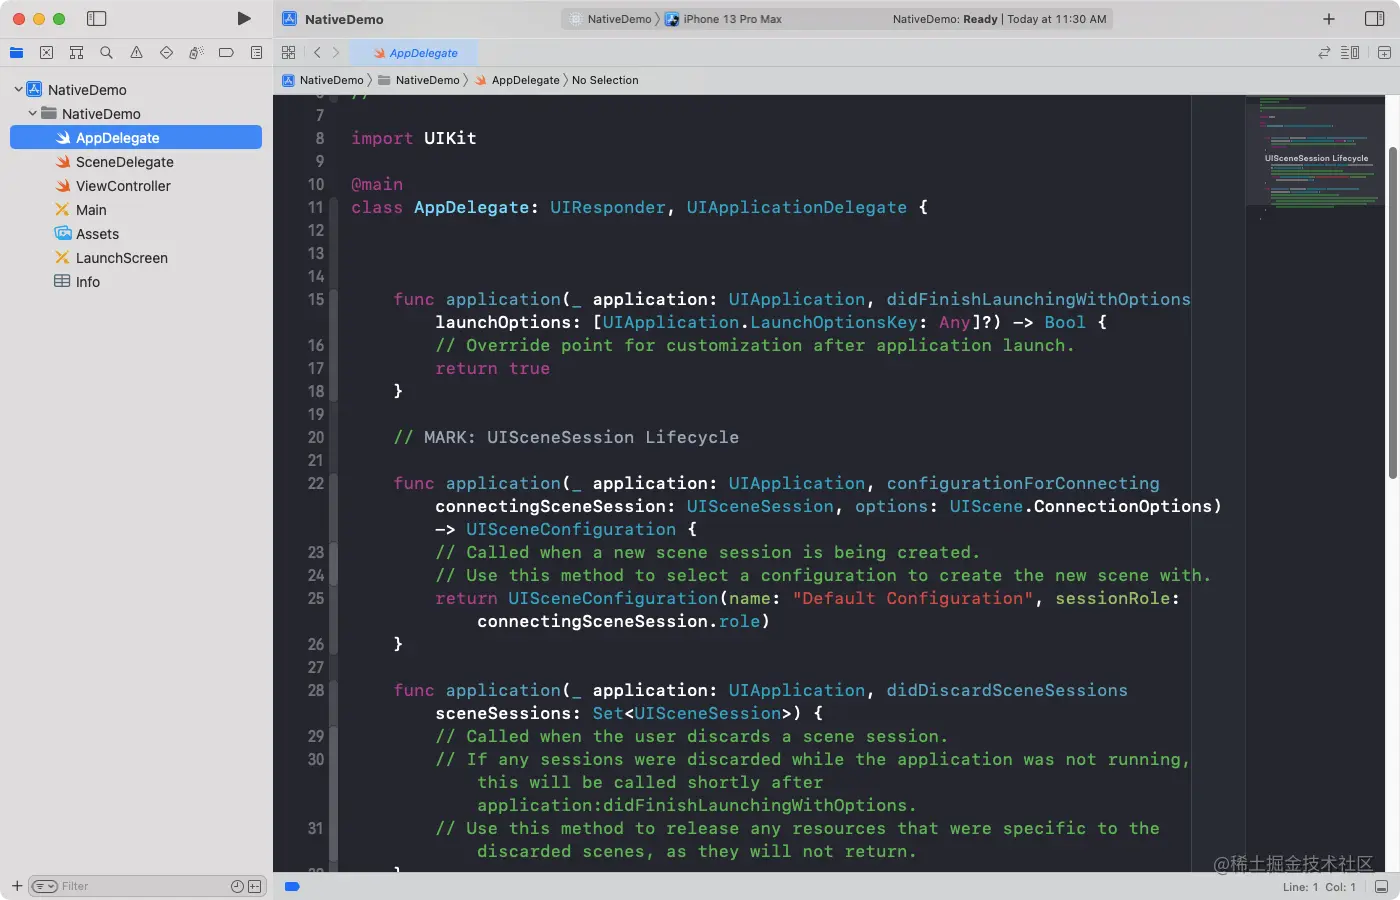This screenshot has height=900, width=1400.
Task: Toggle the recent files filter
Action: [237, 886]
